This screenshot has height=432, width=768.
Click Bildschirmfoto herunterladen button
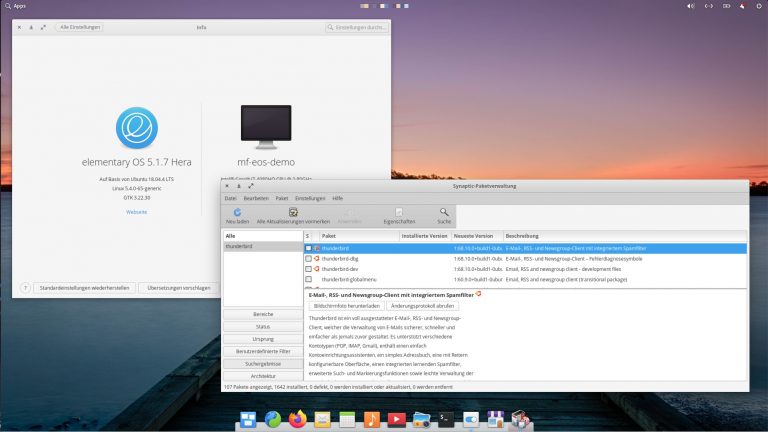pyautogui.click(x=347, y=306)
